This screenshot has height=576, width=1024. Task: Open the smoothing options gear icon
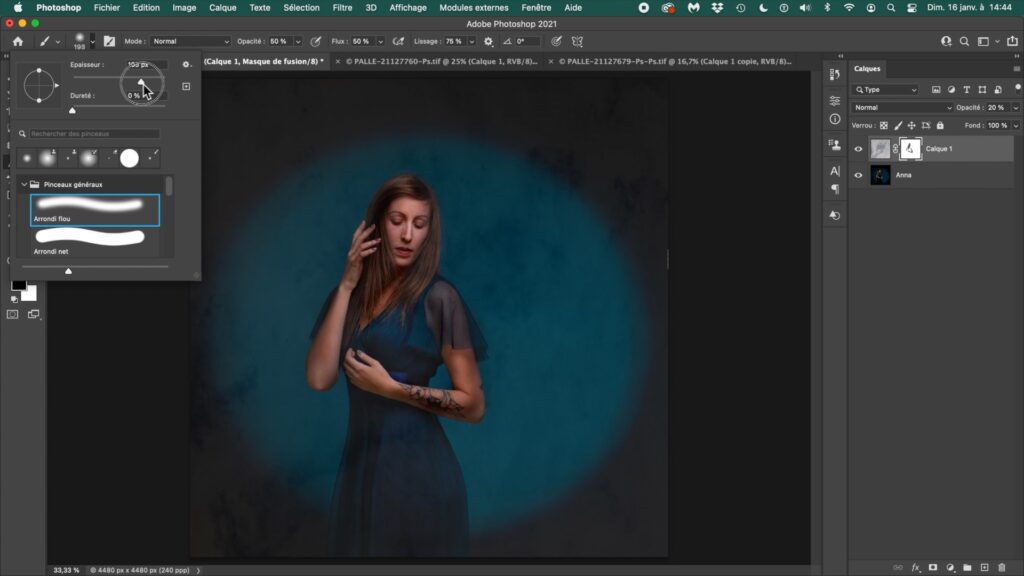point(488,42)
